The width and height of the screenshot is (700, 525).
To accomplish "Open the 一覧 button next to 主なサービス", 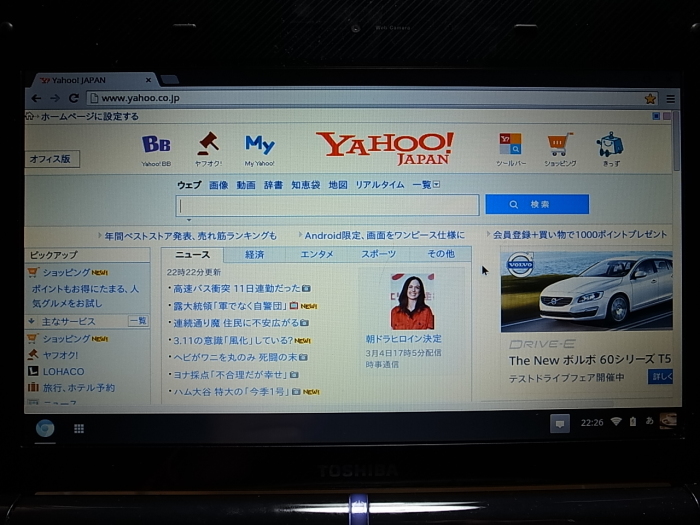I will point(138,321).
